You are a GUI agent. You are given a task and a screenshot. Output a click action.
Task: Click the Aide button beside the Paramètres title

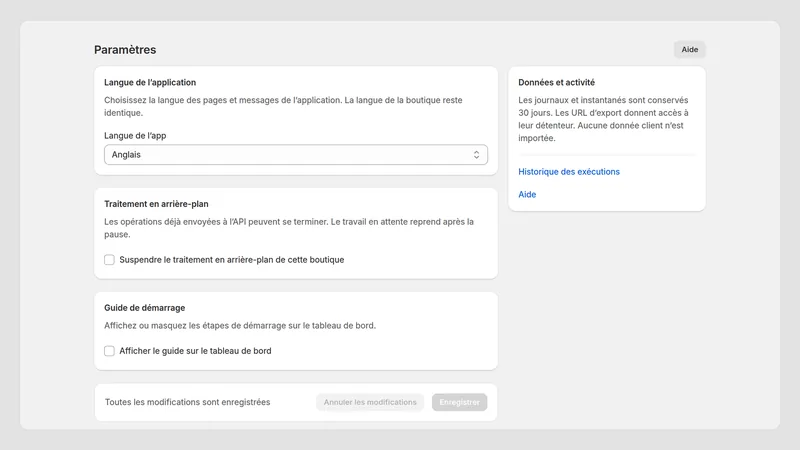689,49
